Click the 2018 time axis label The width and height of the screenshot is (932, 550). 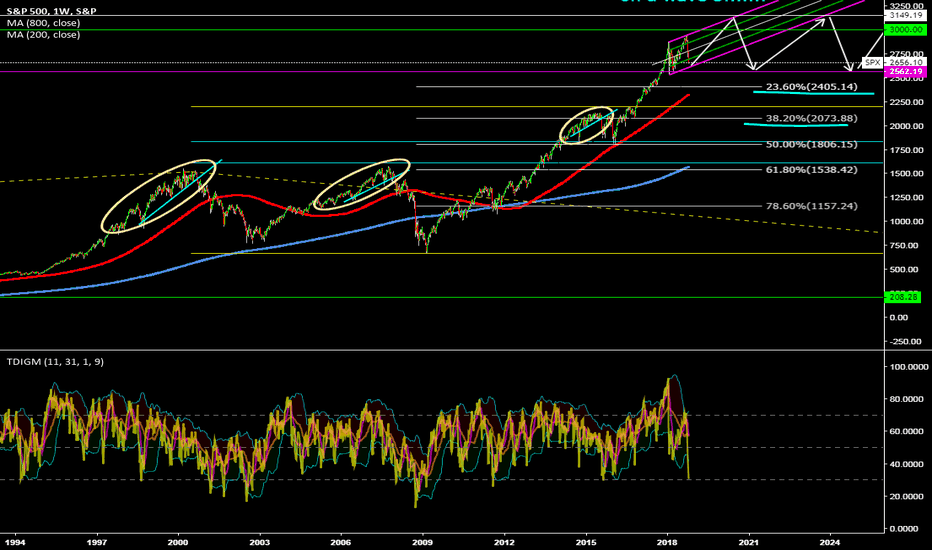point(667,542)
